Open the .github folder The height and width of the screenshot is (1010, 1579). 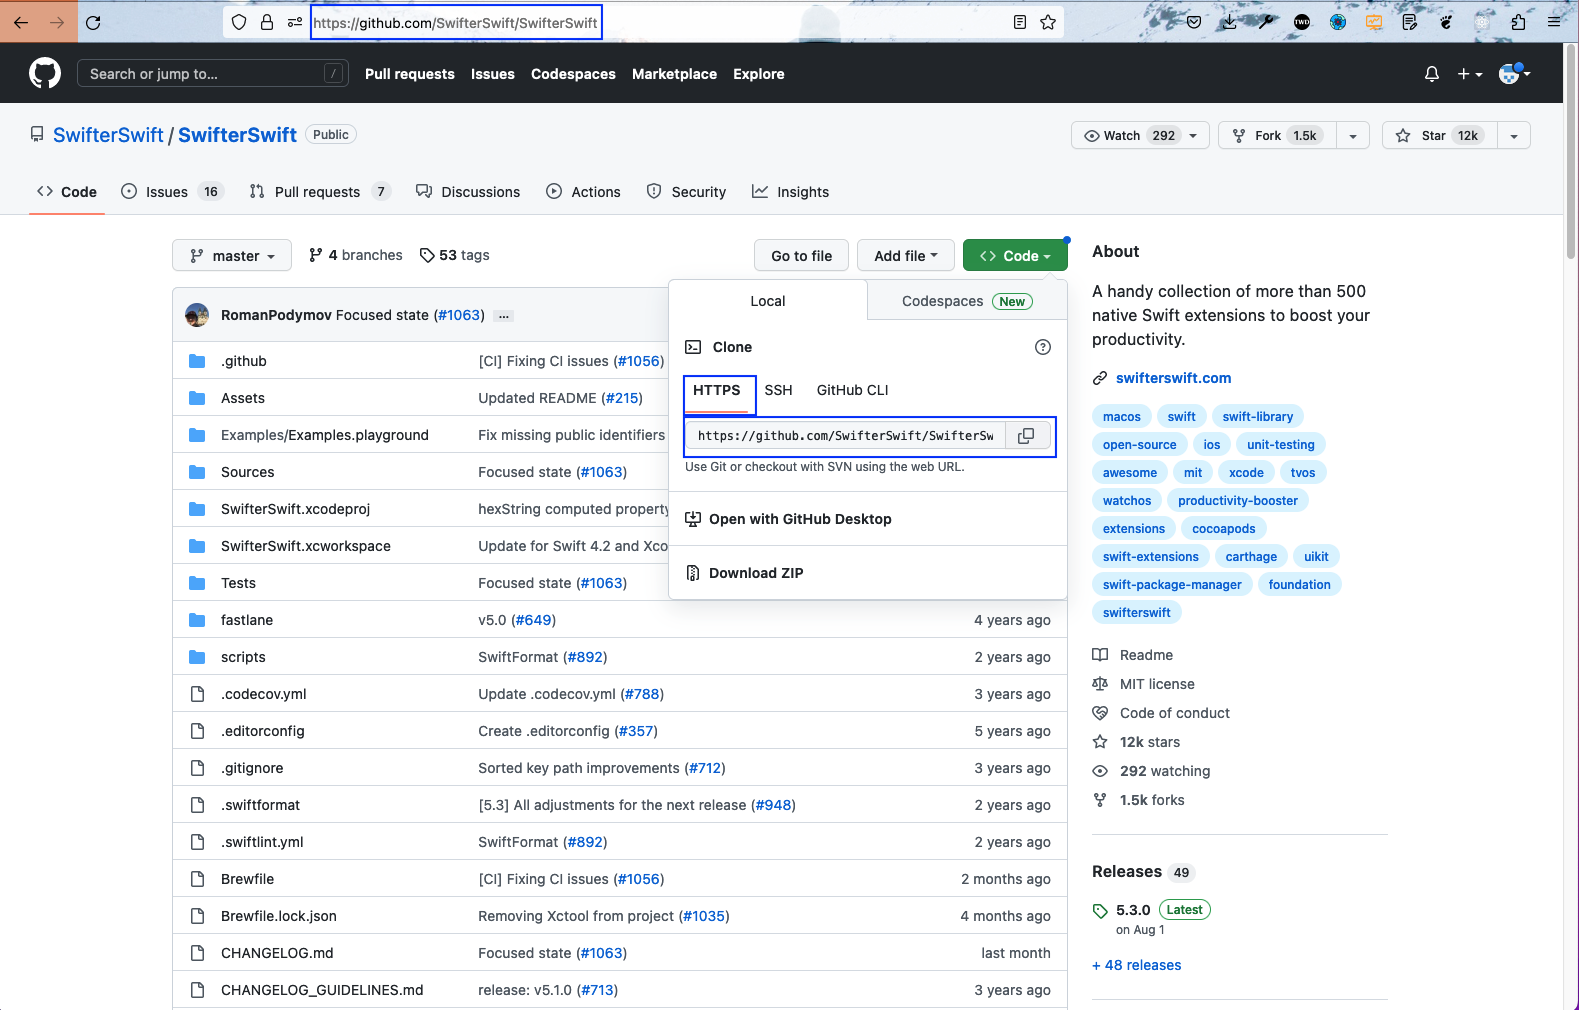[244, 361]
